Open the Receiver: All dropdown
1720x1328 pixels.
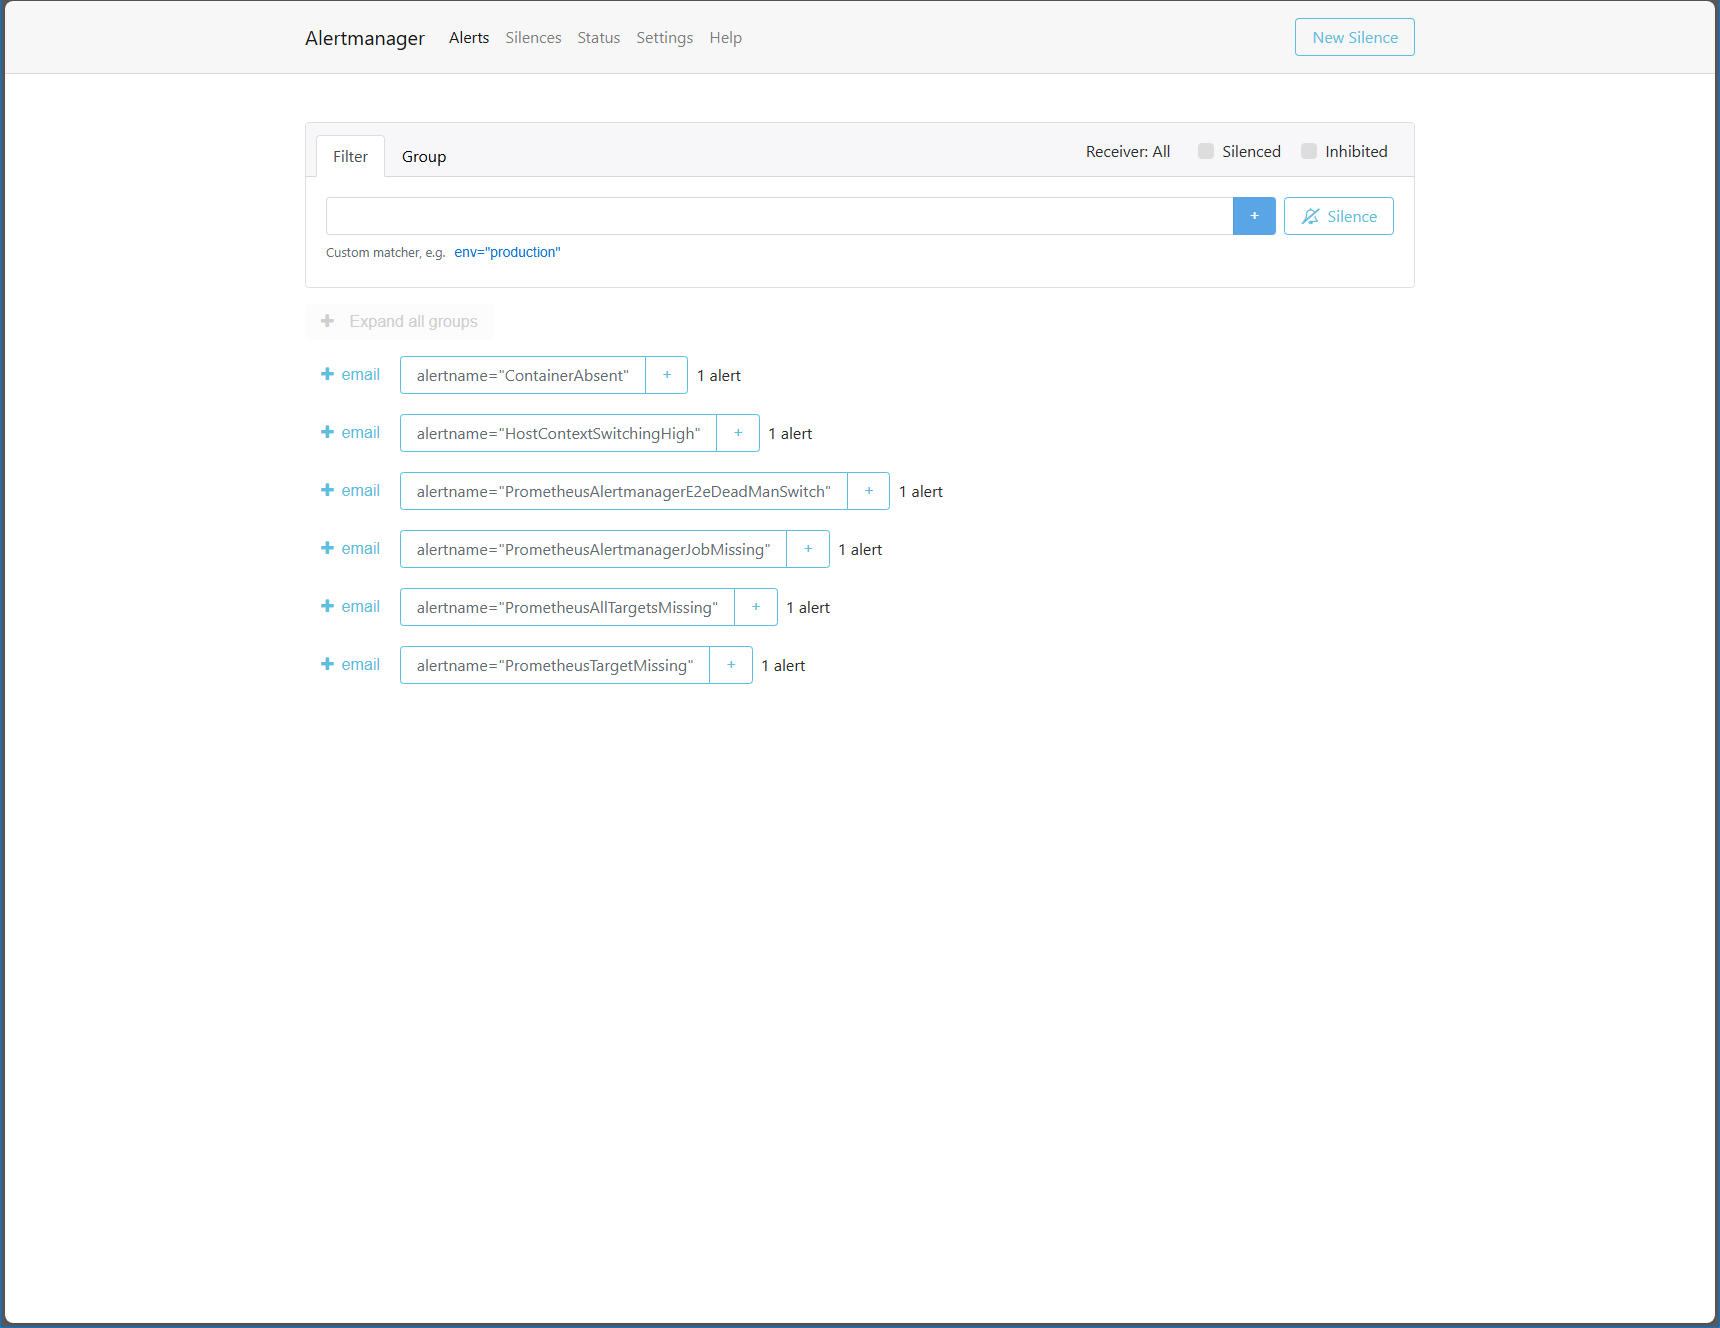[1127, 152]
